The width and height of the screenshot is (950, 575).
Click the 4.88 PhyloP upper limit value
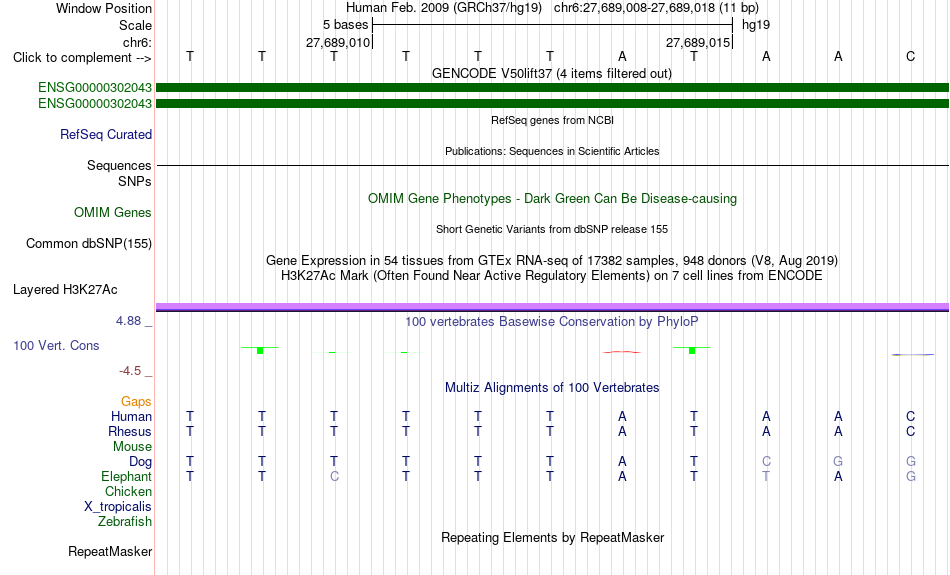[128, 321]
